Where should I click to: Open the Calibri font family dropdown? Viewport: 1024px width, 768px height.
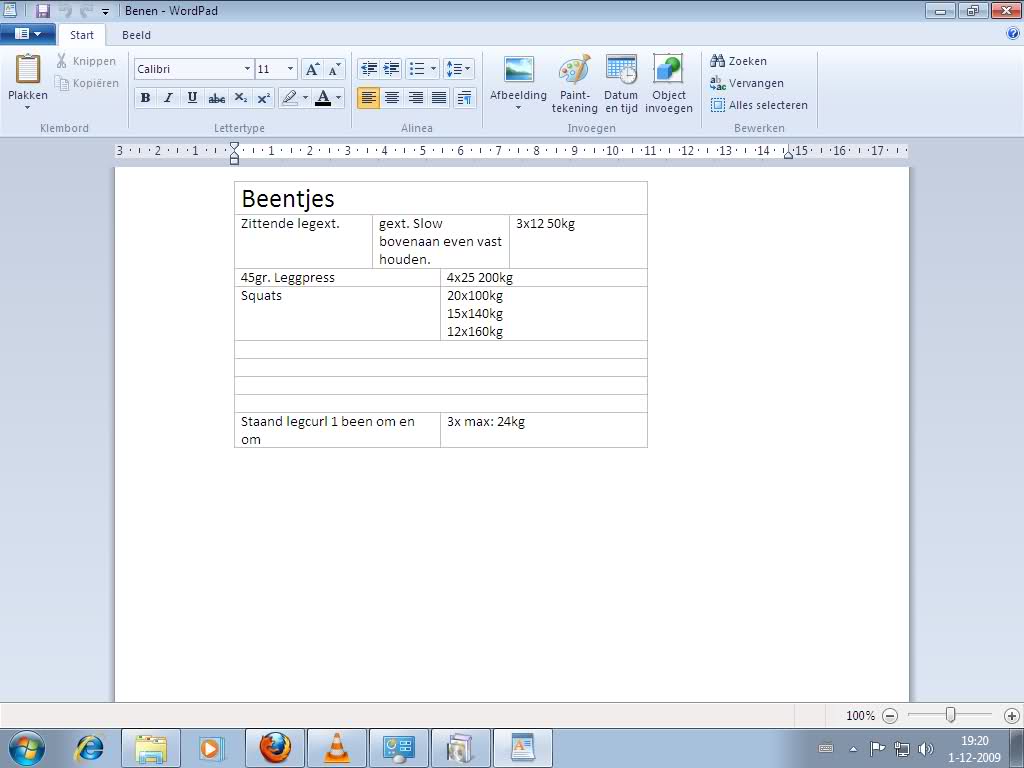point(247,69)
